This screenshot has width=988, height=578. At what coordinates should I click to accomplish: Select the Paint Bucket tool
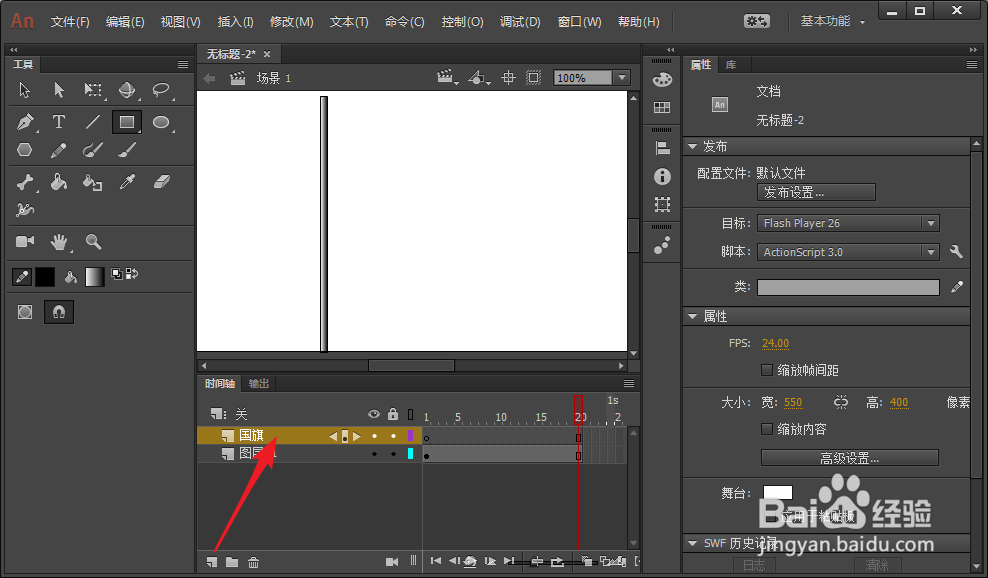(x=59, y=182)
